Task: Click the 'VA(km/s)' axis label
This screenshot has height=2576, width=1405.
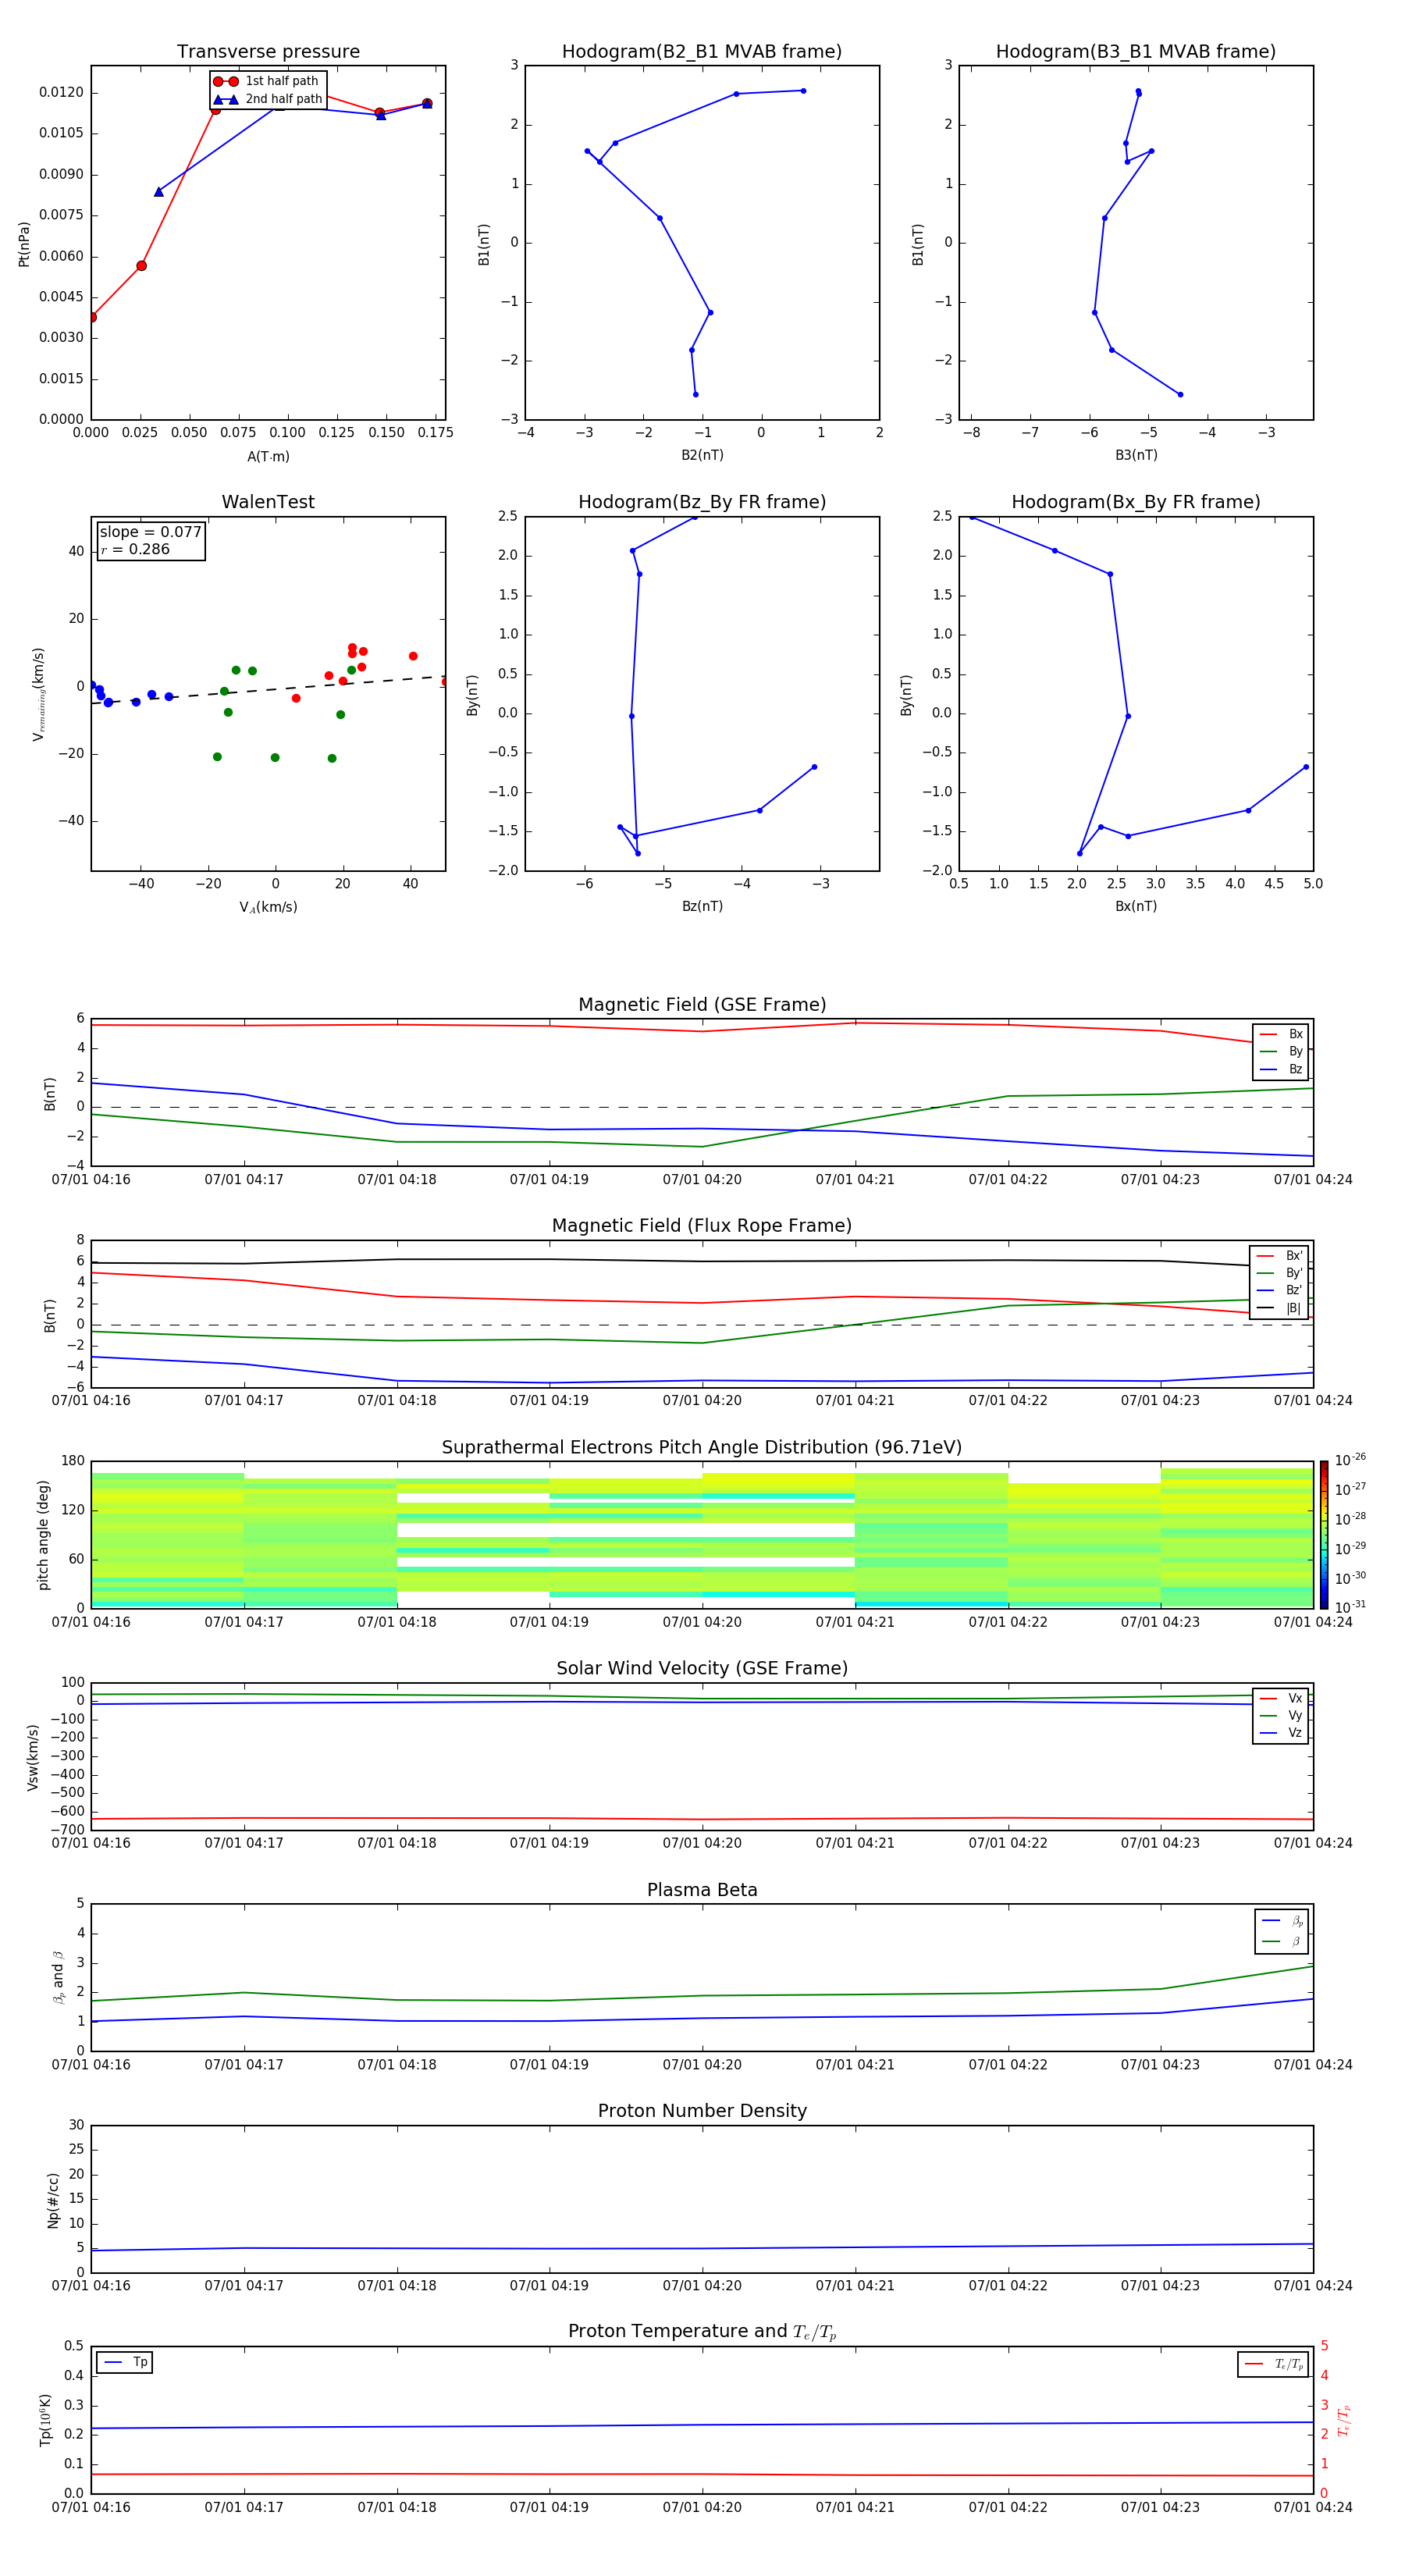Action: click(268, 907)
